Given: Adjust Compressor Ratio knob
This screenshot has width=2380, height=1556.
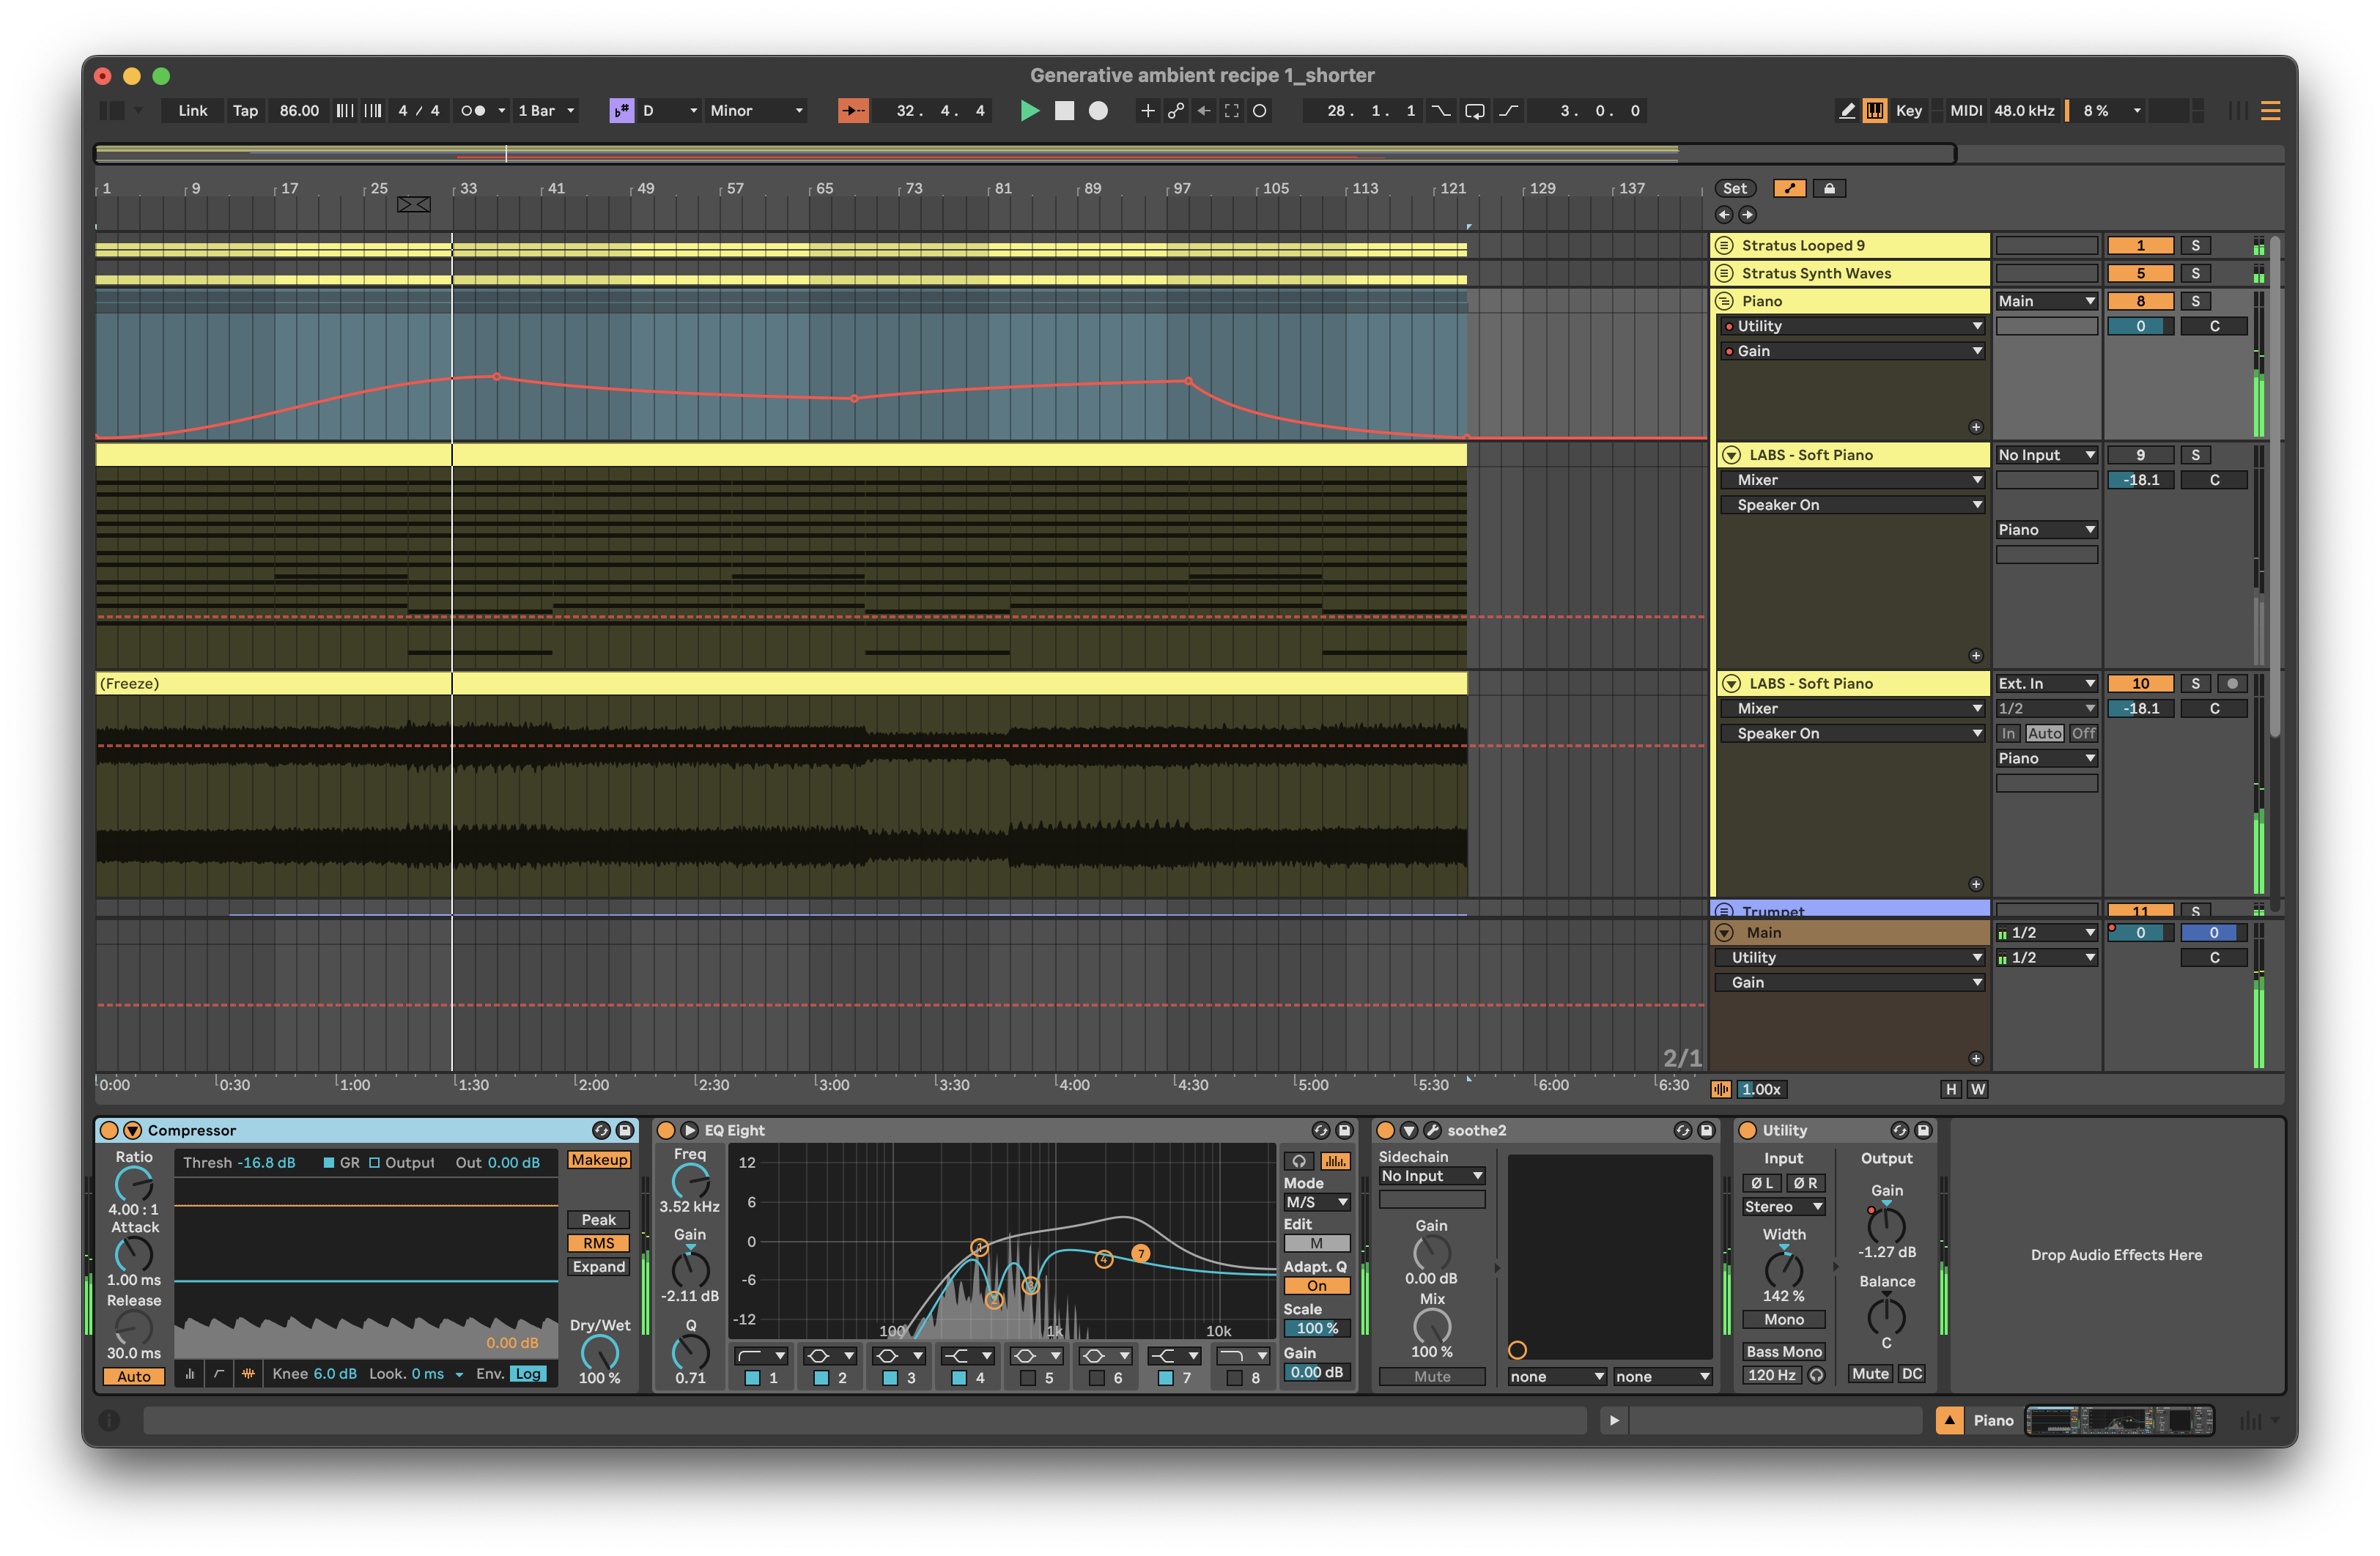Looking at the screenshot, I should coord(133,1185).
